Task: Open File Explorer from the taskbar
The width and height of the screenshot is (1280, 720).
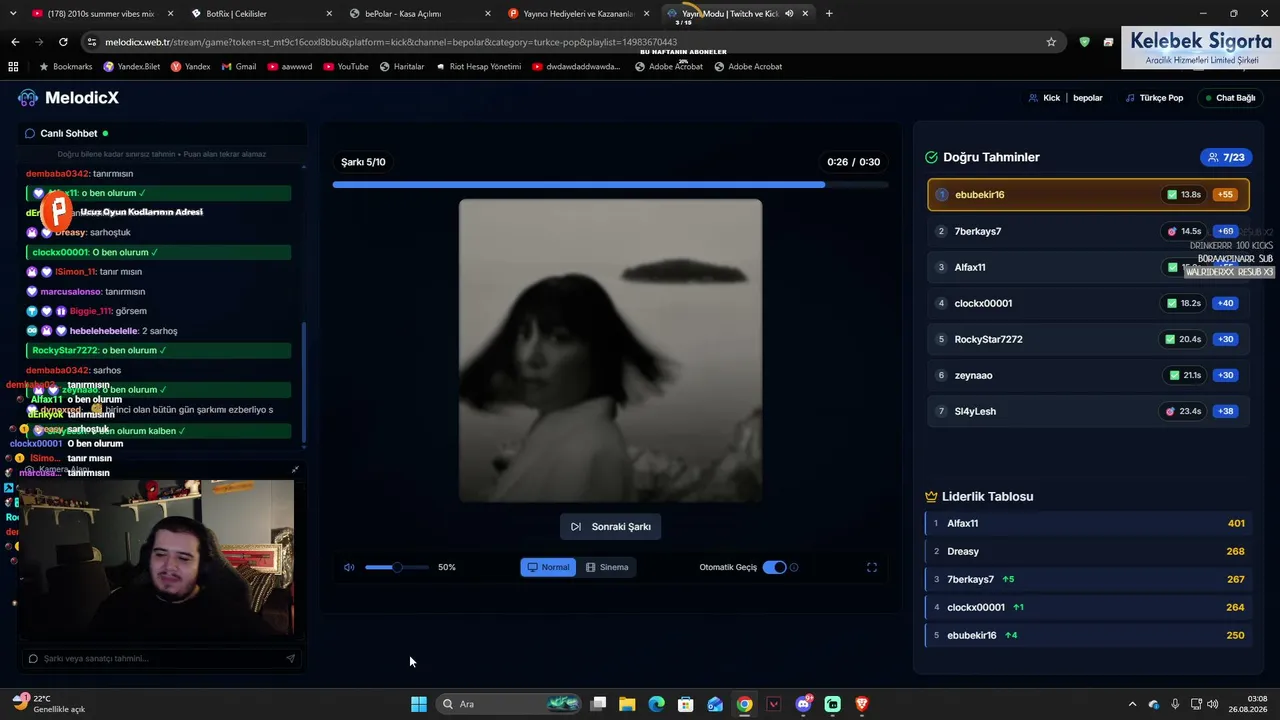Action: tap(627, 704)
